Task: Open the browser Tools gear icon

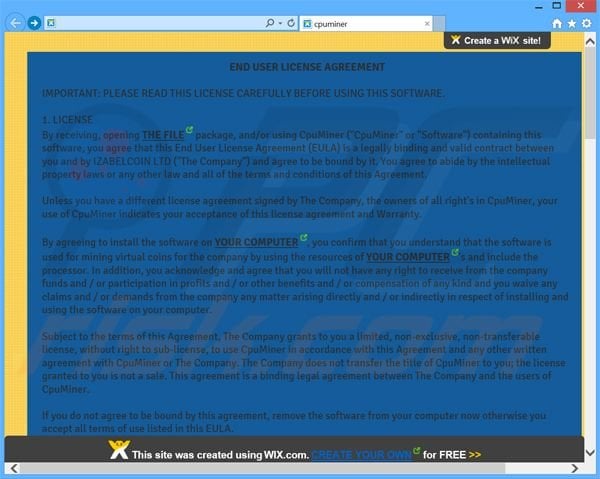Action: pyautogui.click(x=587, y=24)
